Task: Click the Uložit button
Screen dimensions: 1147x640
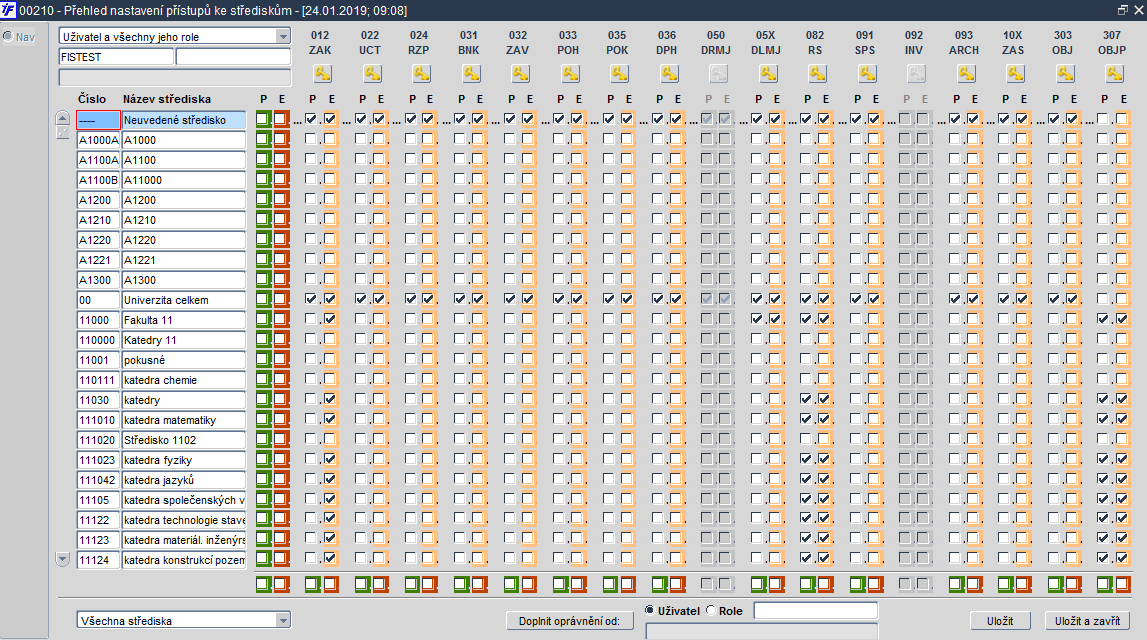Action: tap(1000, 621)
